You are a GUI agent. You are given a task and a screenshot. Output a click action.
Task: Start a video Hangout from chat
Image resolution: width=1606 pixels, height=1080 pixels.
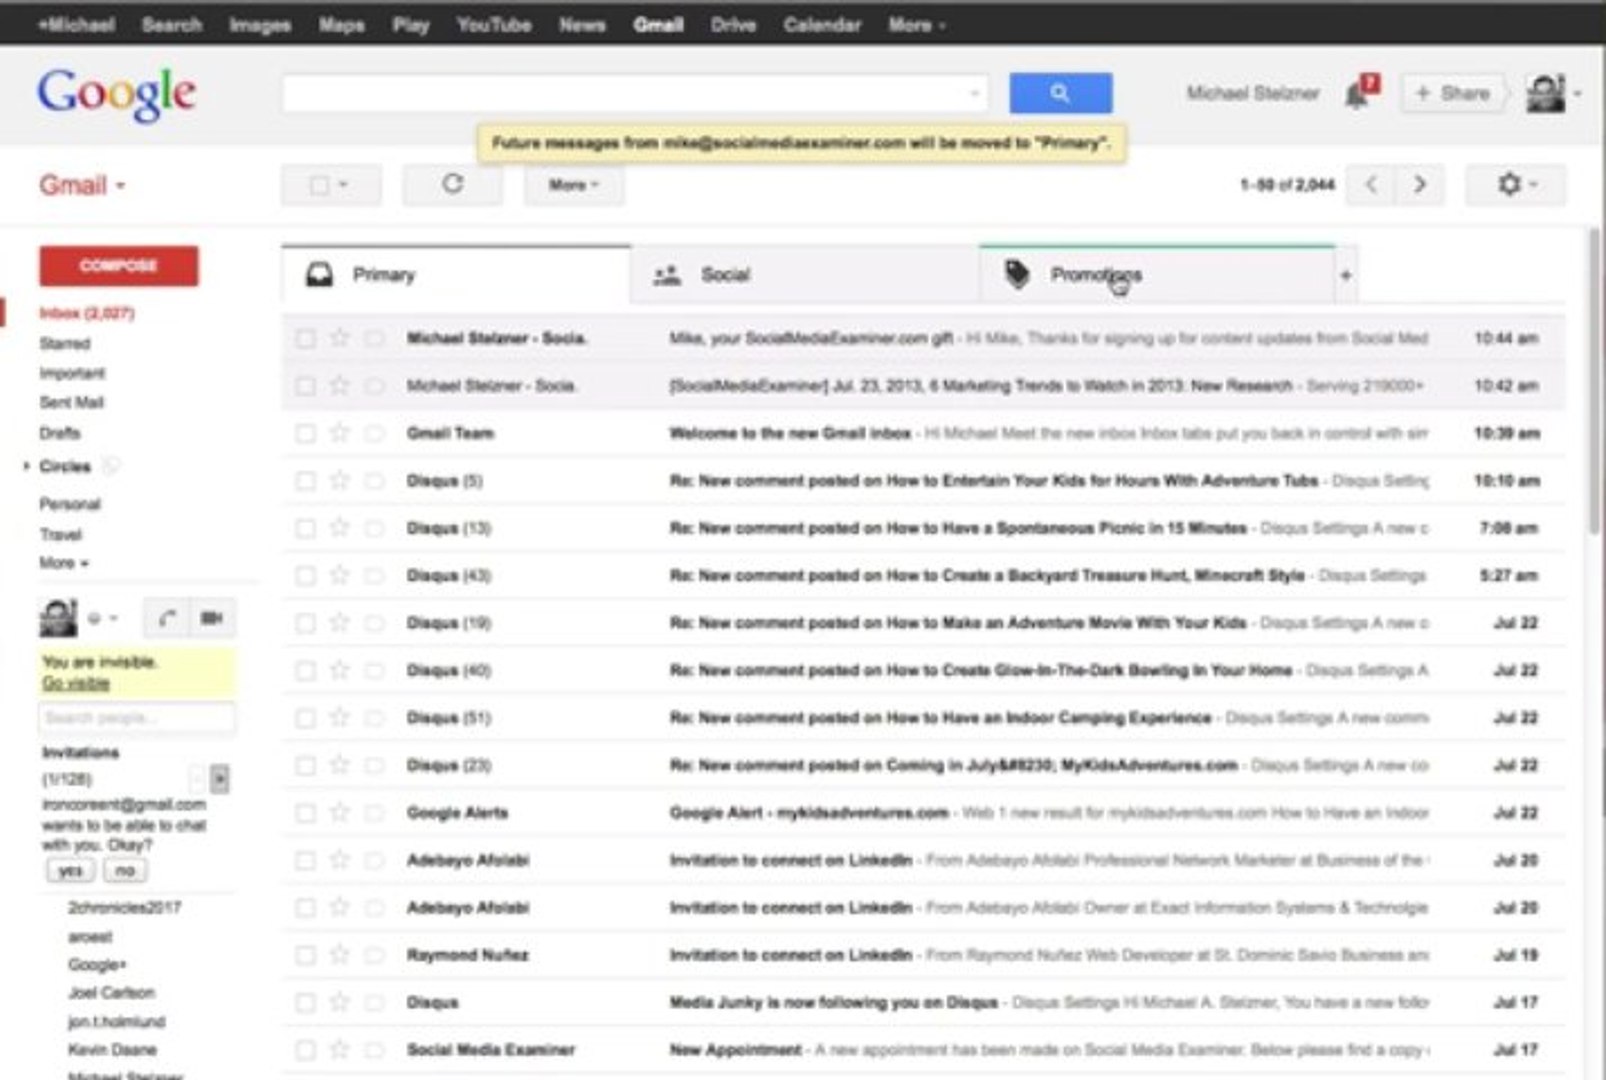point(210,617)
